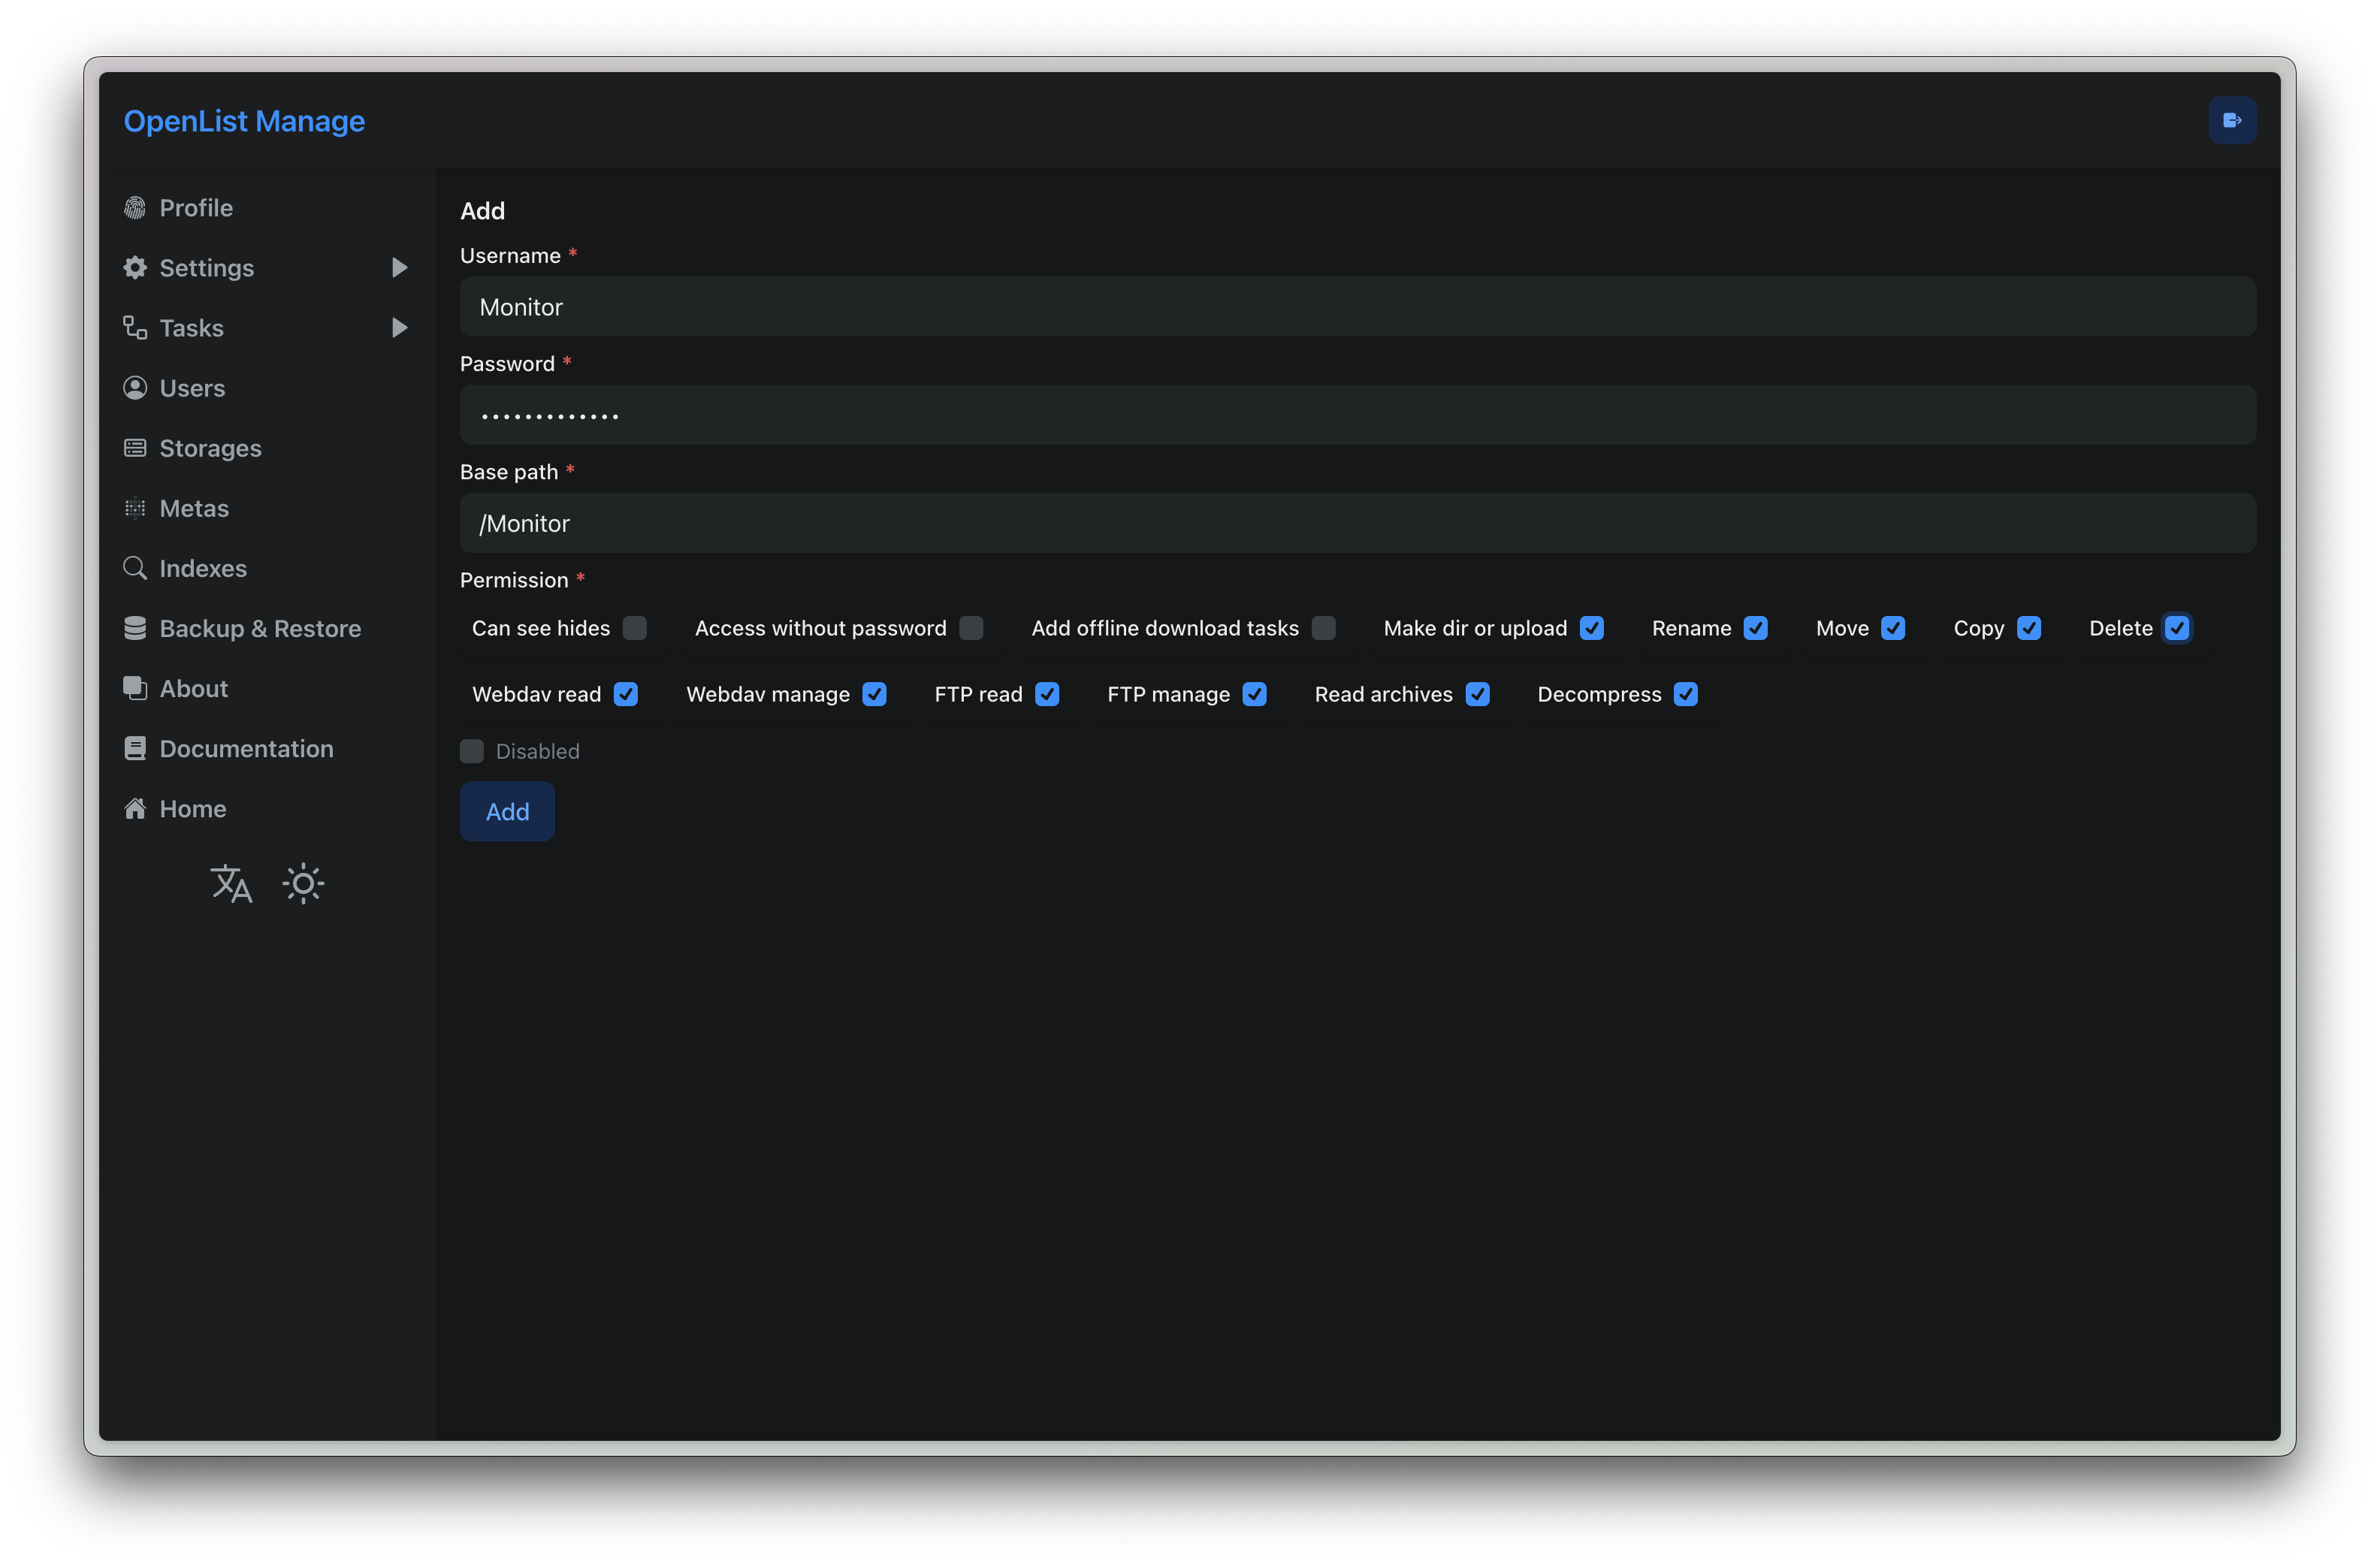This screenshot has height=1567, width=2380.
Task: Focus the Base path input field
Action: [x=1357, y=523]
